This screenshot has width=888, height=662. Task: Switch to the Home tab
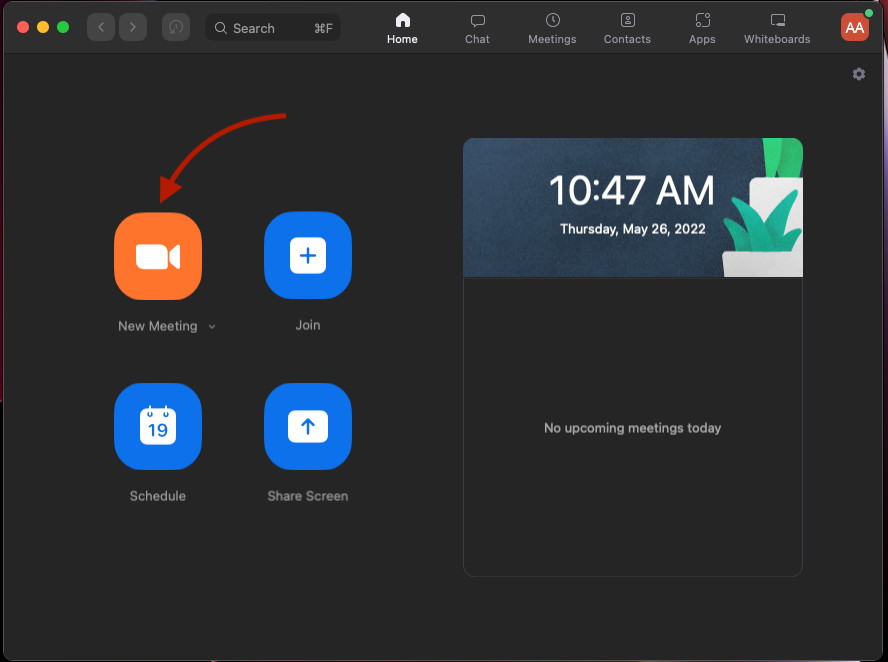coord(402,28)
